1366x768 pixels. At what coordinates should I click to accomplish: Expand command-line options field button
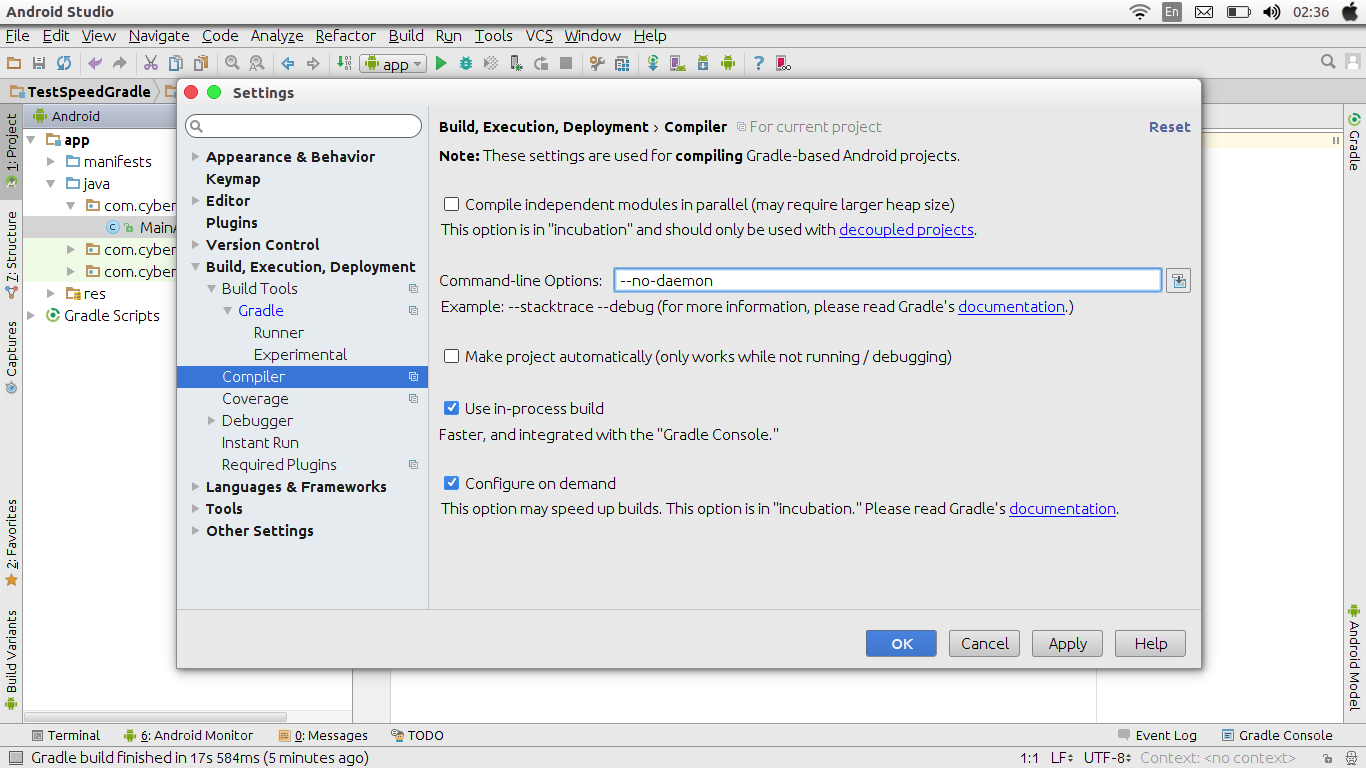[1178, 281]
